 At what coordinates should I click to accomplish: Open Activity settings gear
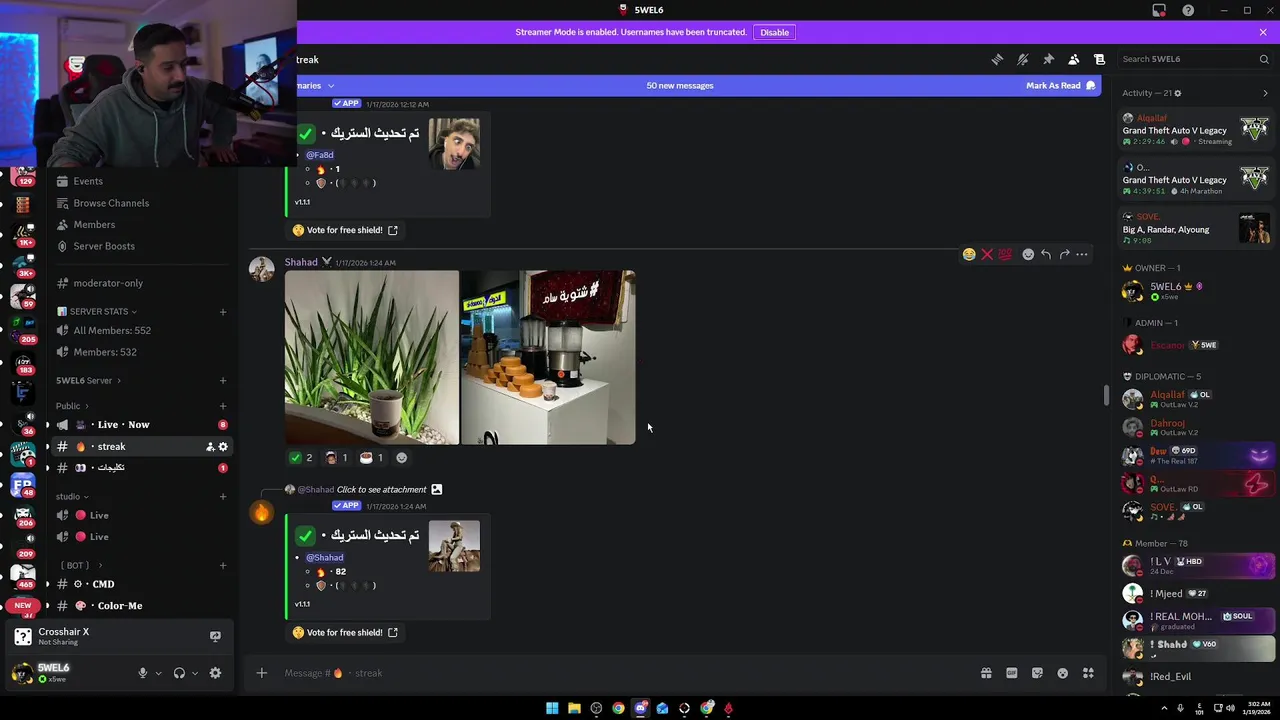(1177, 93)
